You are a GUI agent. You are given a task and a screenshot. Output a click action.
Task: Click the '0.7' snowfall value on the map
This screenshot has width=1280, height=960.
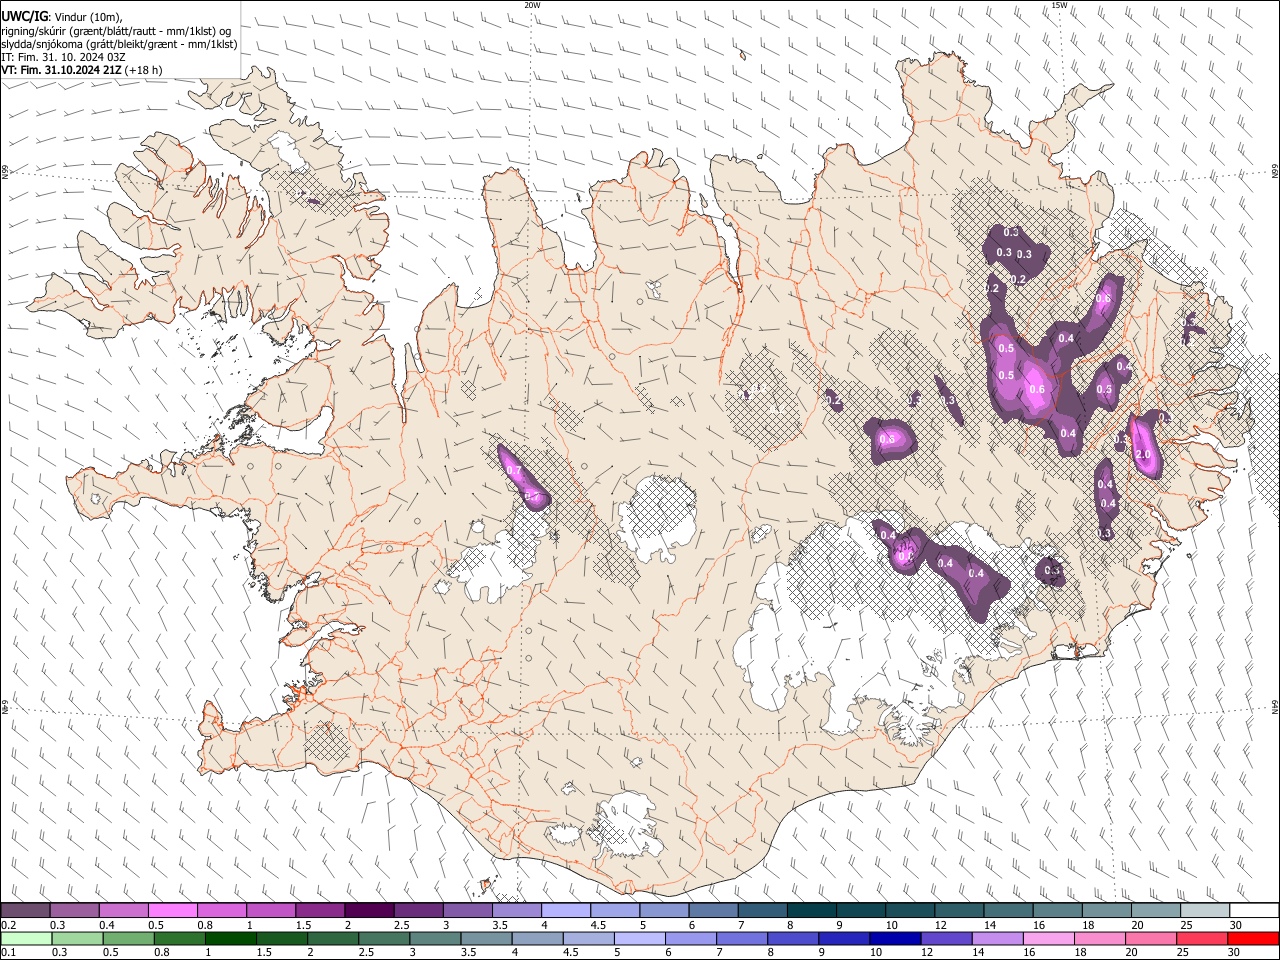coord(514,470)
